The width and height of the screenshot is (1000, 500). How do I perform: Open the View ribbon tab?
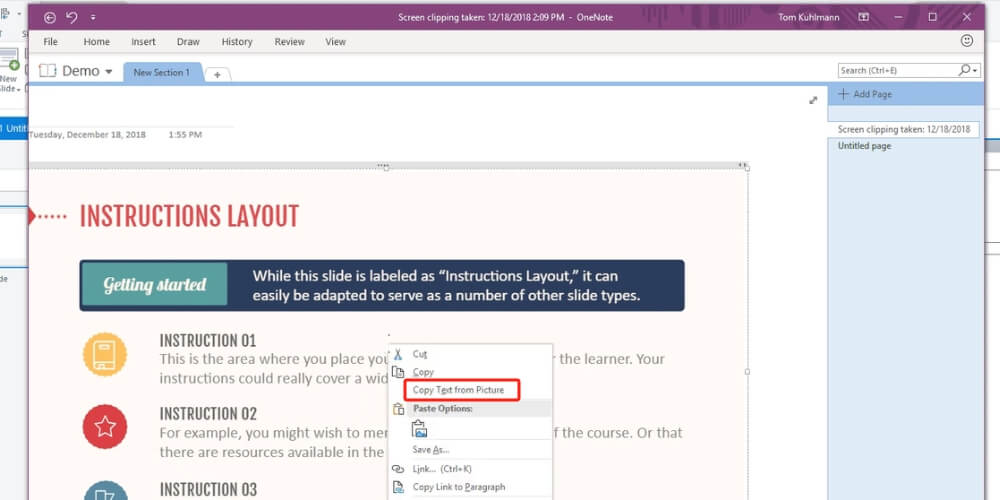point(335,41)
